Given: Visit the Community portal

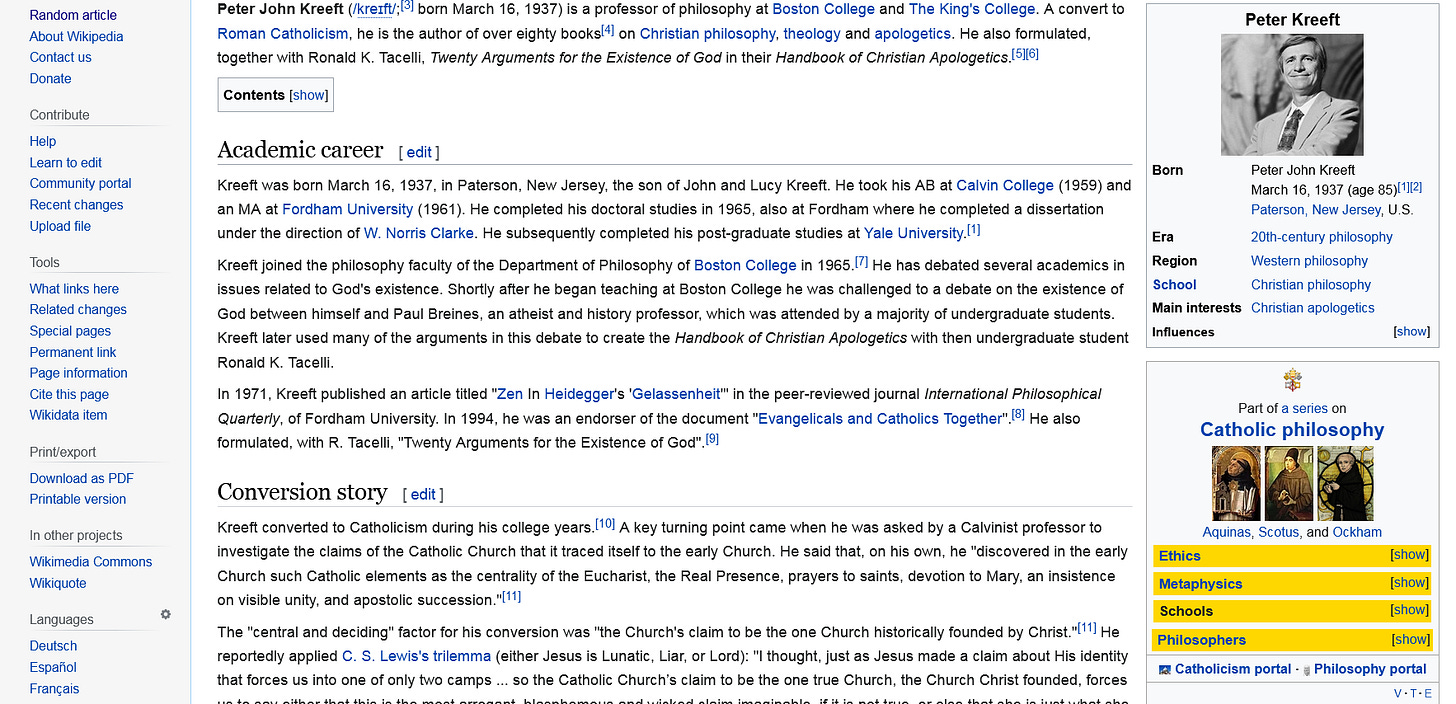Looking at the screenshot, I should coord(81,183).
